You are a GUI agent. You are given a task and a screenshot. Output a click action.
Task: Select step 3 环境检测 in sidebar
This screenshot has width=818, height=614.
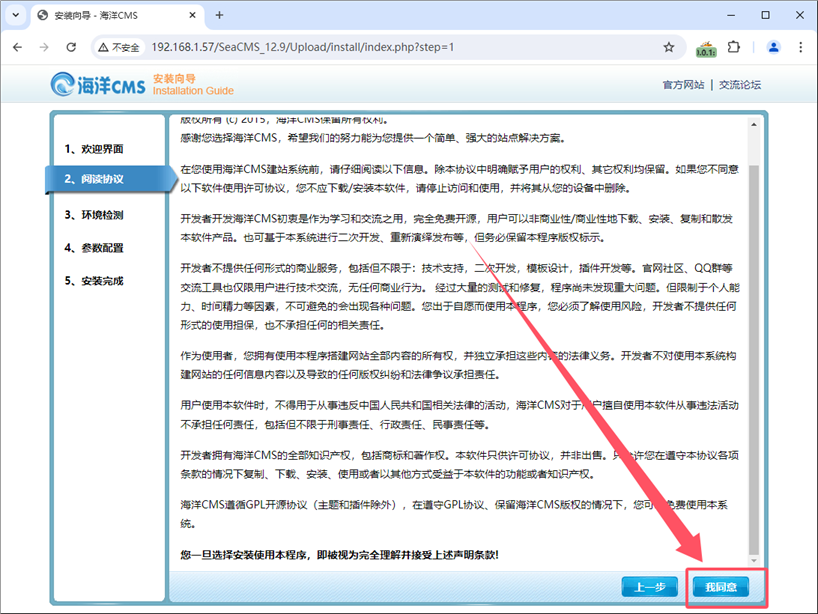click(95, 215)
